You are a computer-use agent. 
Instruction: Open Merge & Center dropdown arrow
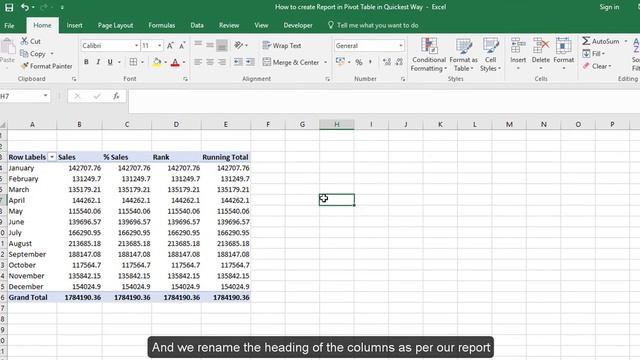coord(325,62)
